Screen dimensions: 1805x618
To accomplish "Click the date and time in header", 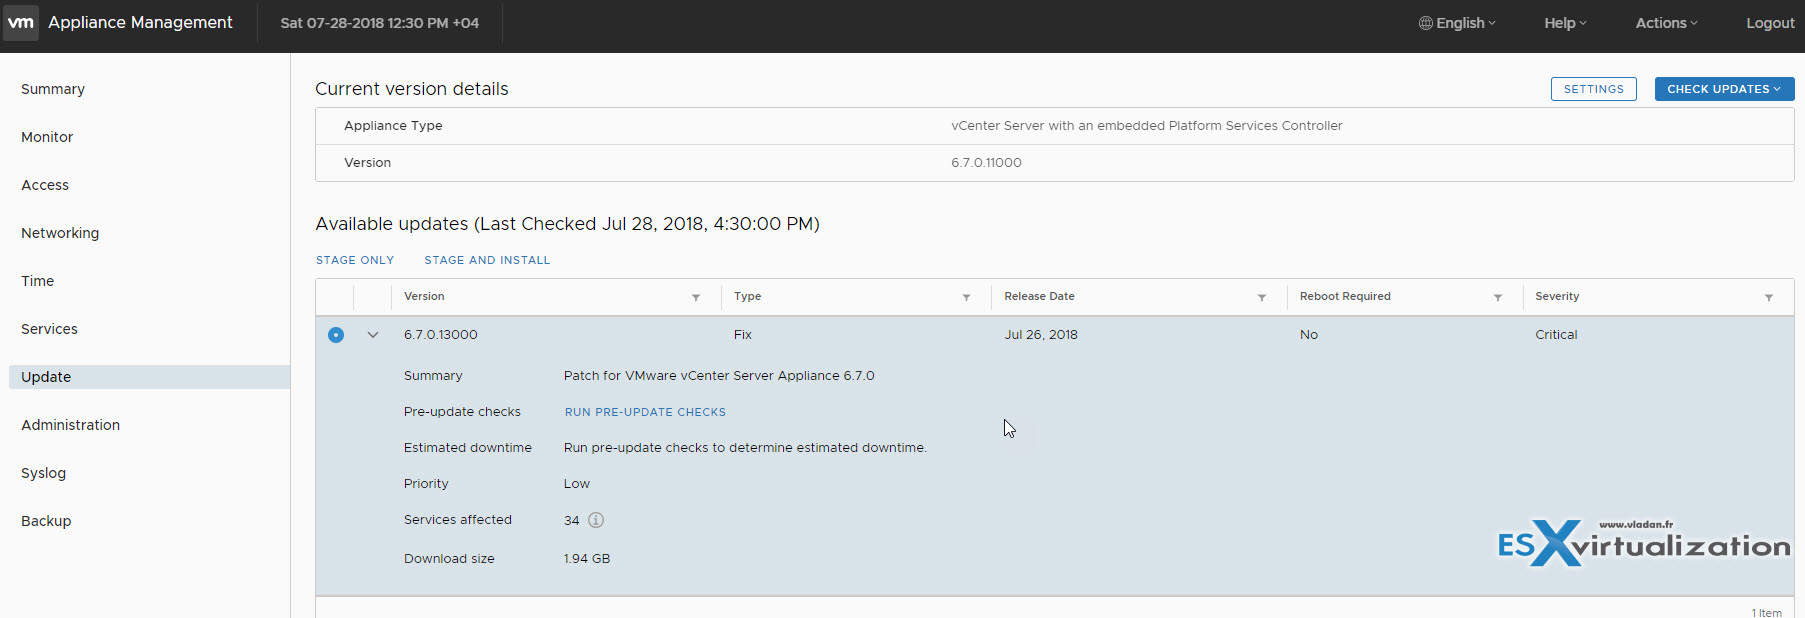I will coord(379,23).
